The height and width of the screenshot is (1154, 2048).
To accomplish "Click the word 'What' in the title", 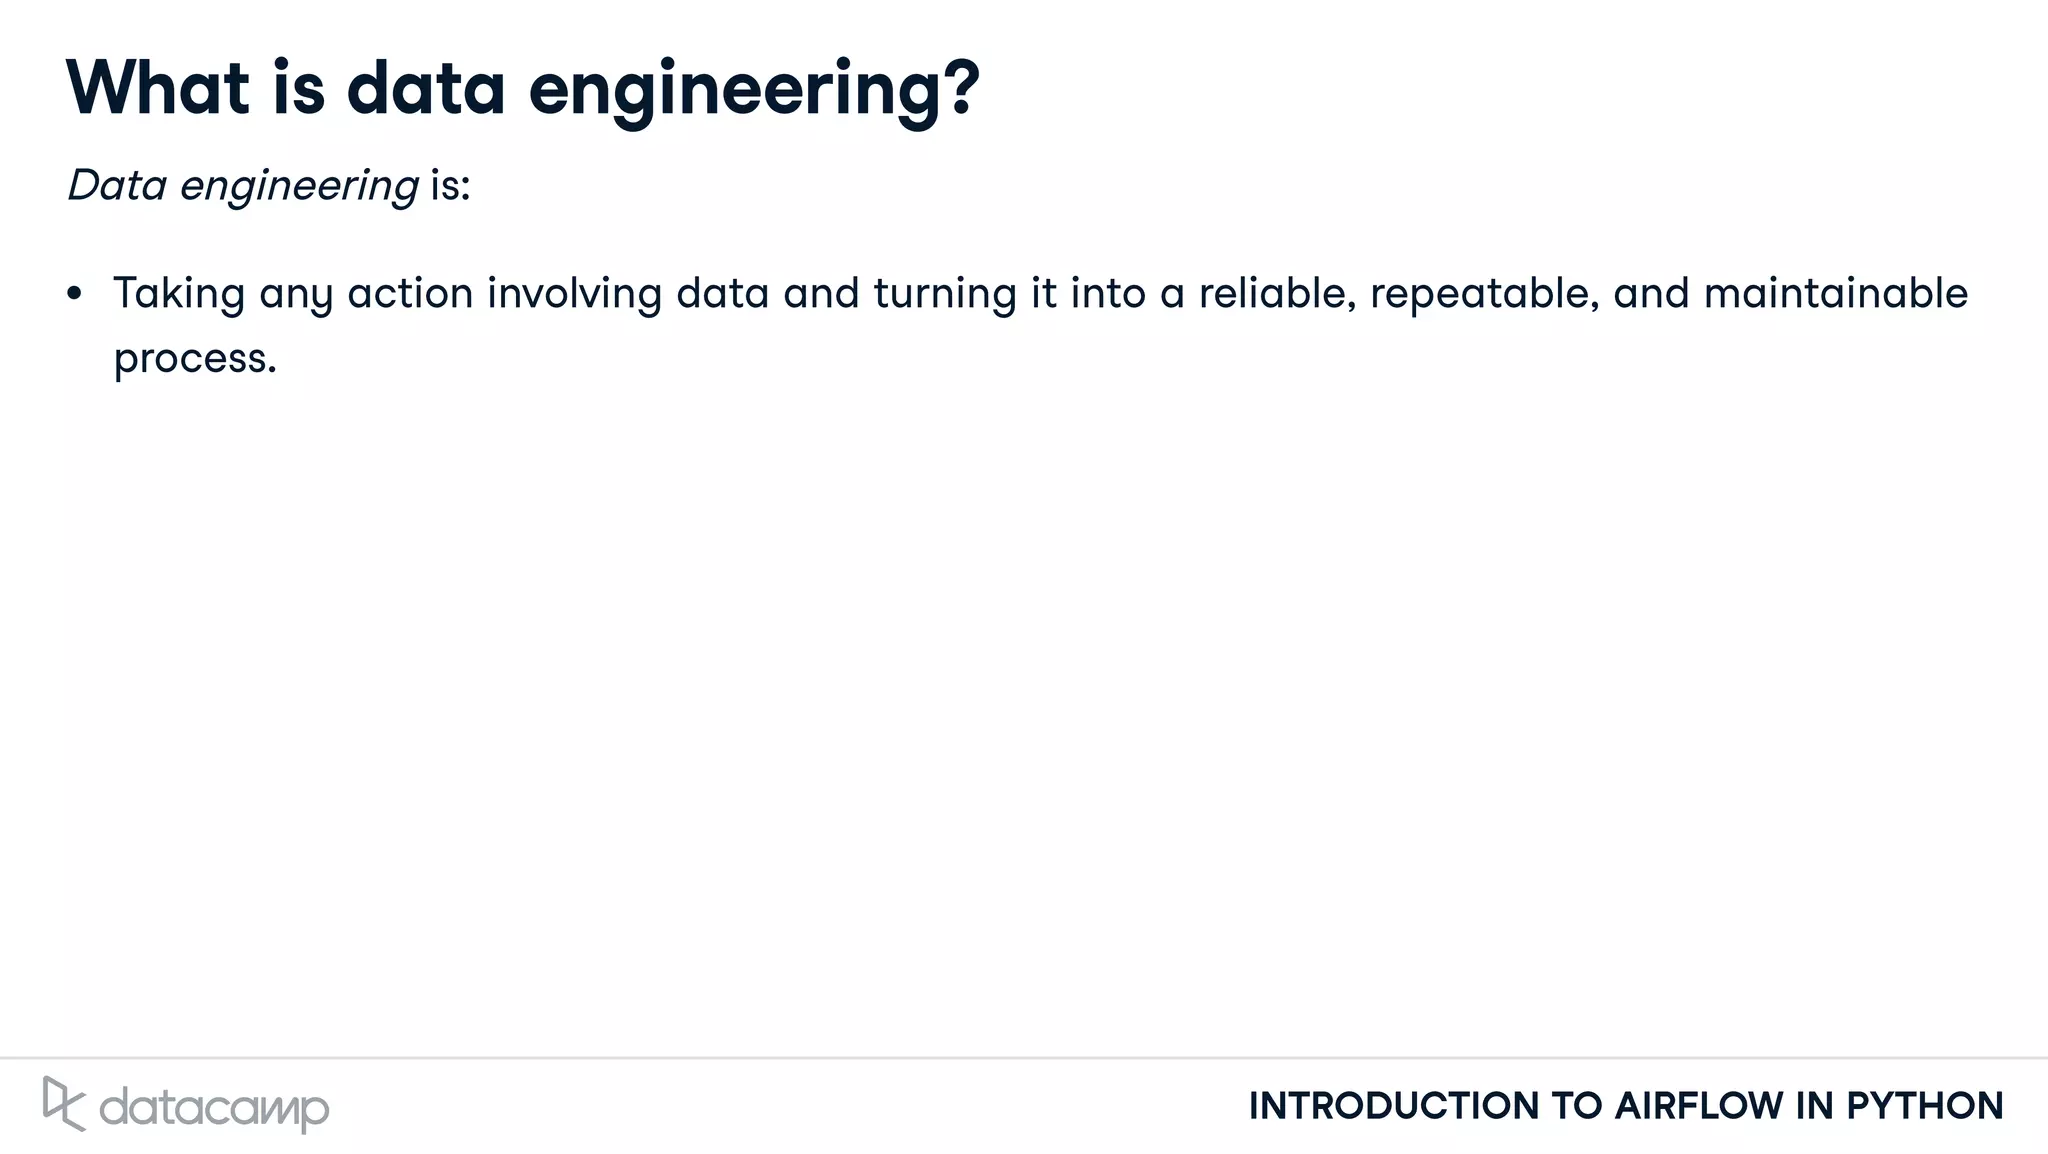I will [x=158, y=89].
